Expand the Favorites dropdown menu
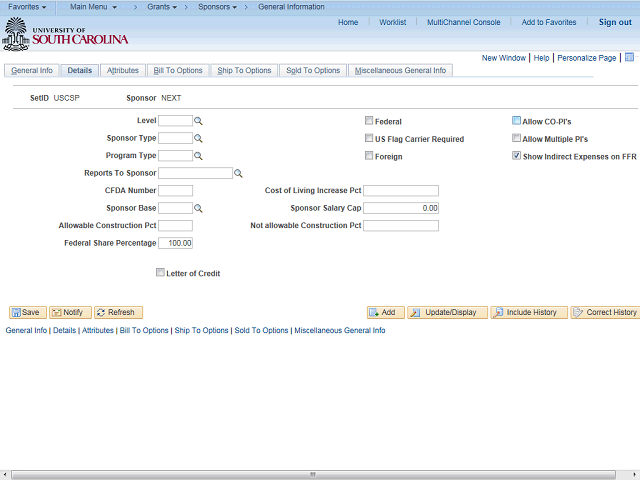Image resolution: width=640 pixels, height=480 pixels. 27,7
